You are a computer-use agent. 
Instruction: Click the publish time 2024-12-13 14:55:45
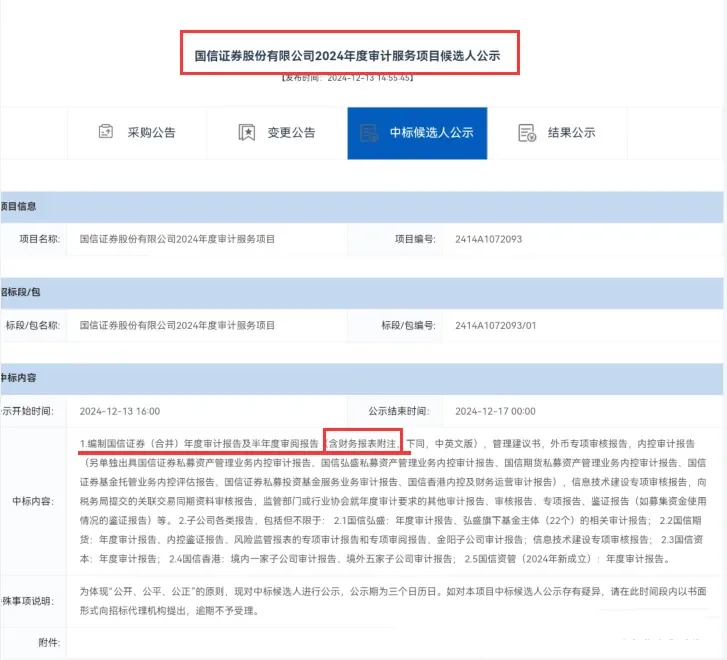tap(347, 78)
